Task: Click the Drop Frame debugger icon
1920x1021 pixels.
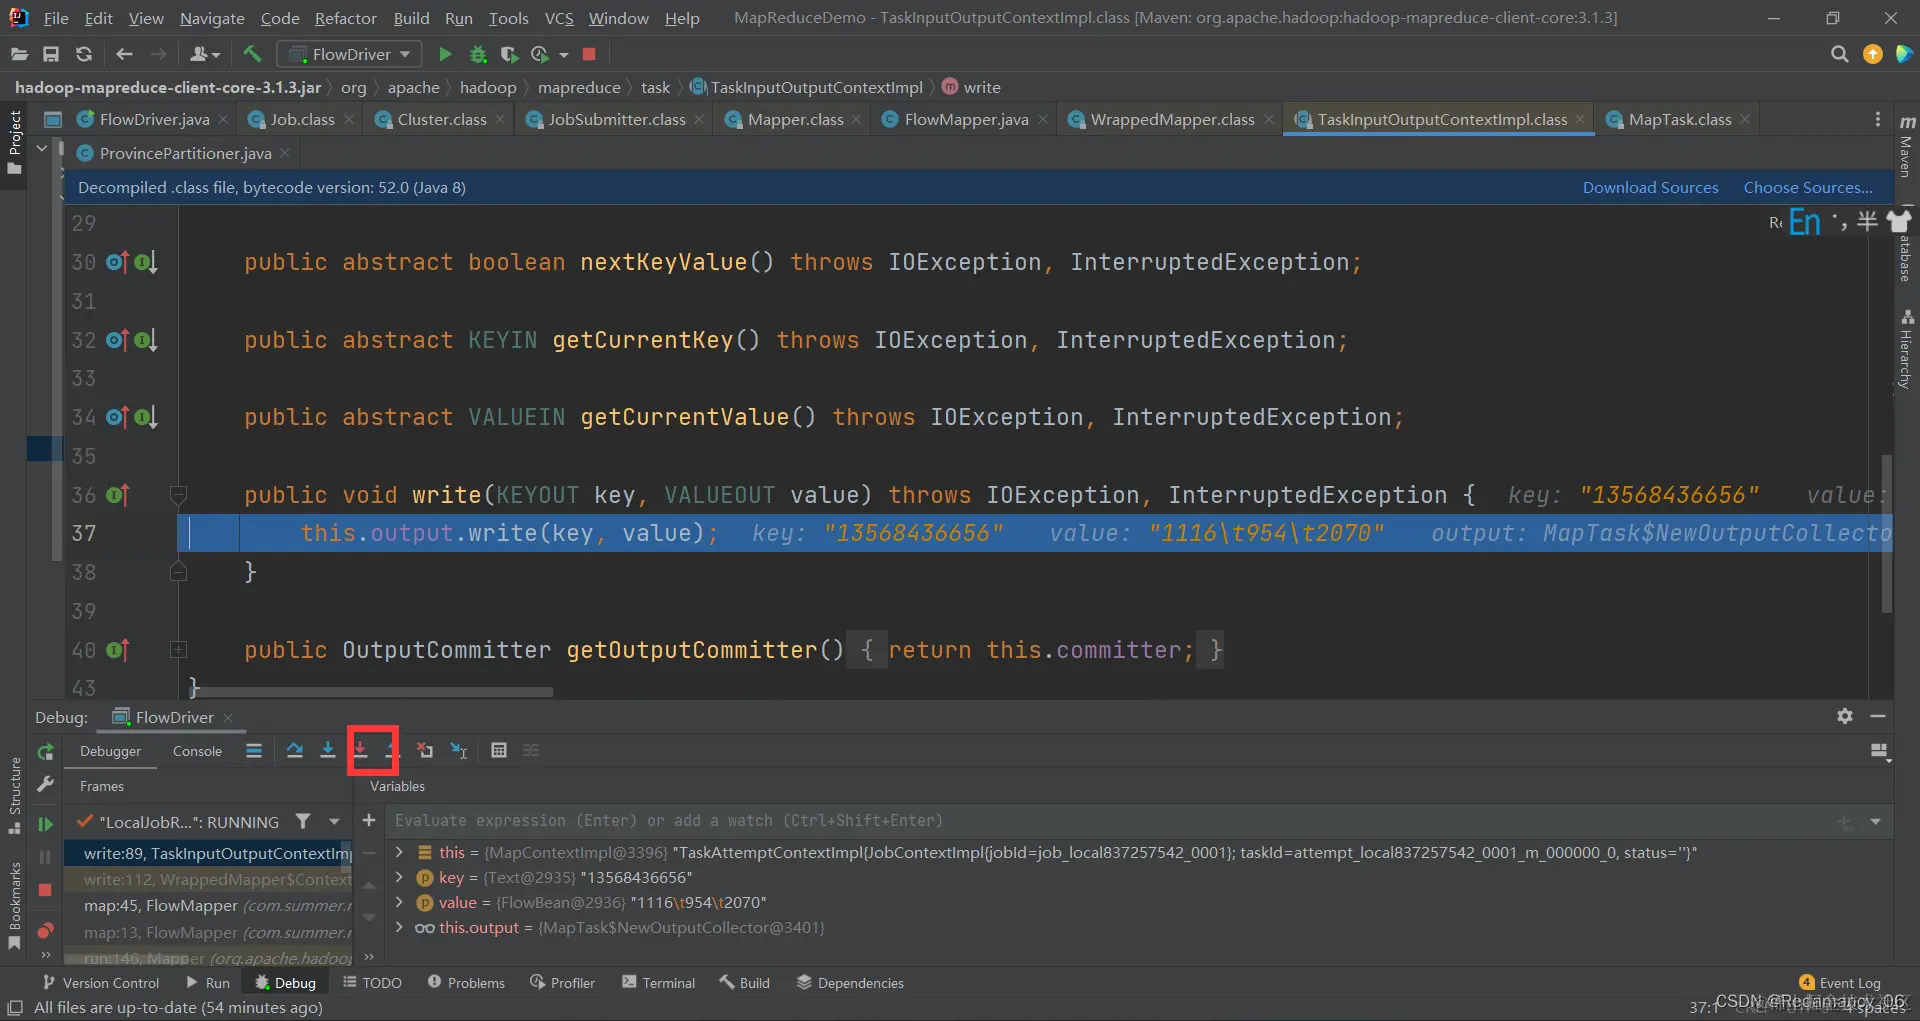Action: pos(425,750)
